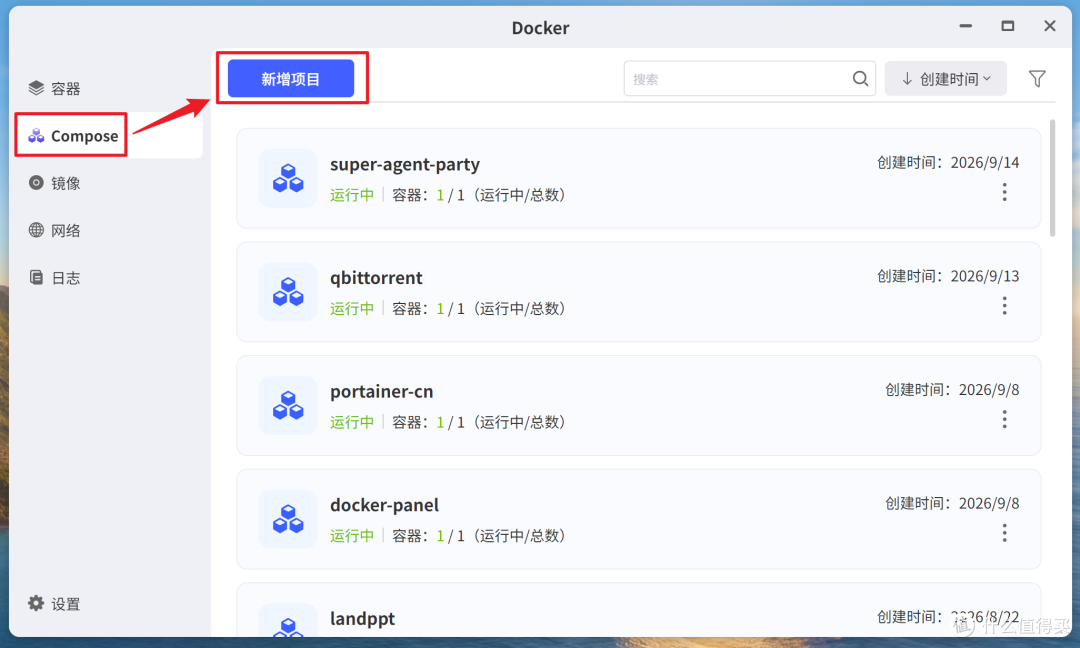Image resolution: width=1080 pixels, height=648 pixels.
Task: Click 运行中 status of docker-panel
Action: [x=352, y=536]
